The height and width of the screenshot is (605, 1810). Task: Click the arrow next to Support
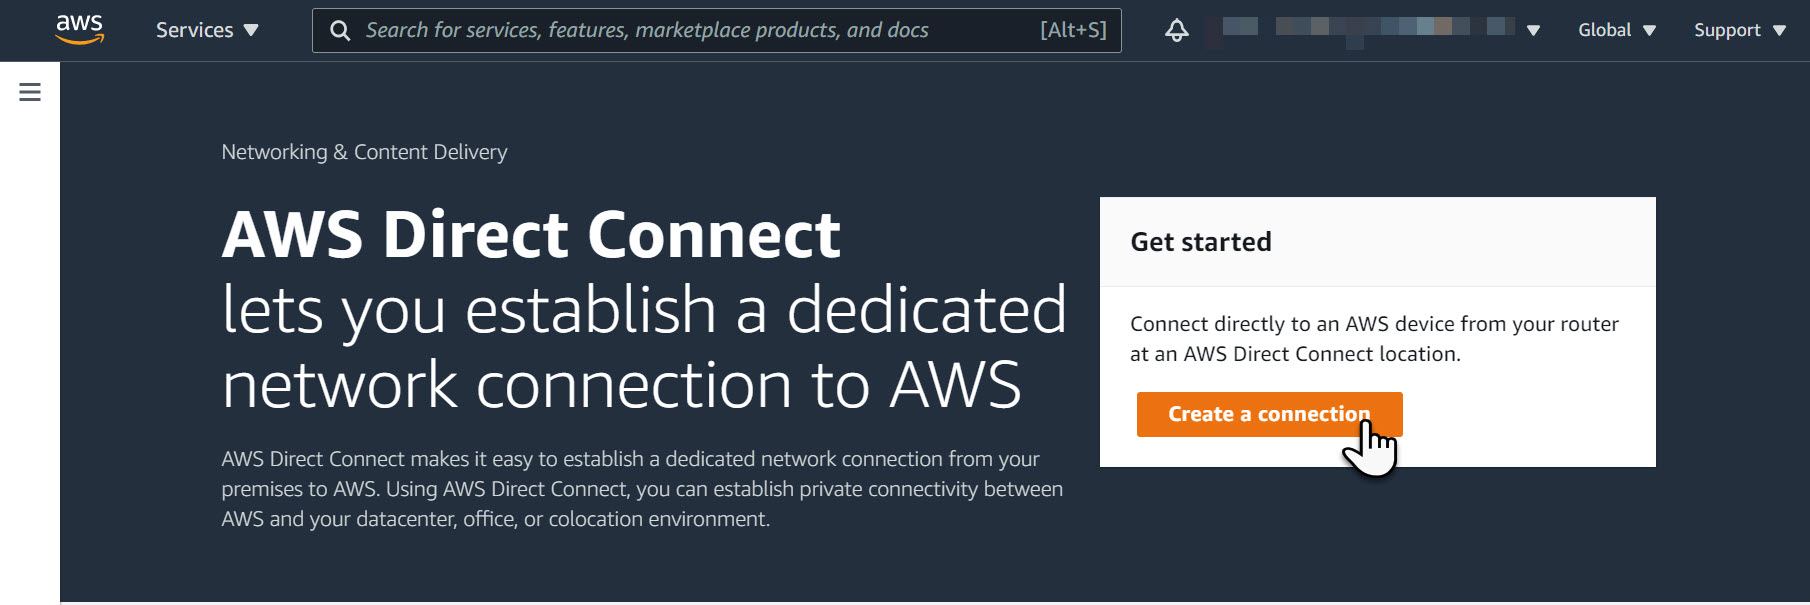[x=1779, y=31]
